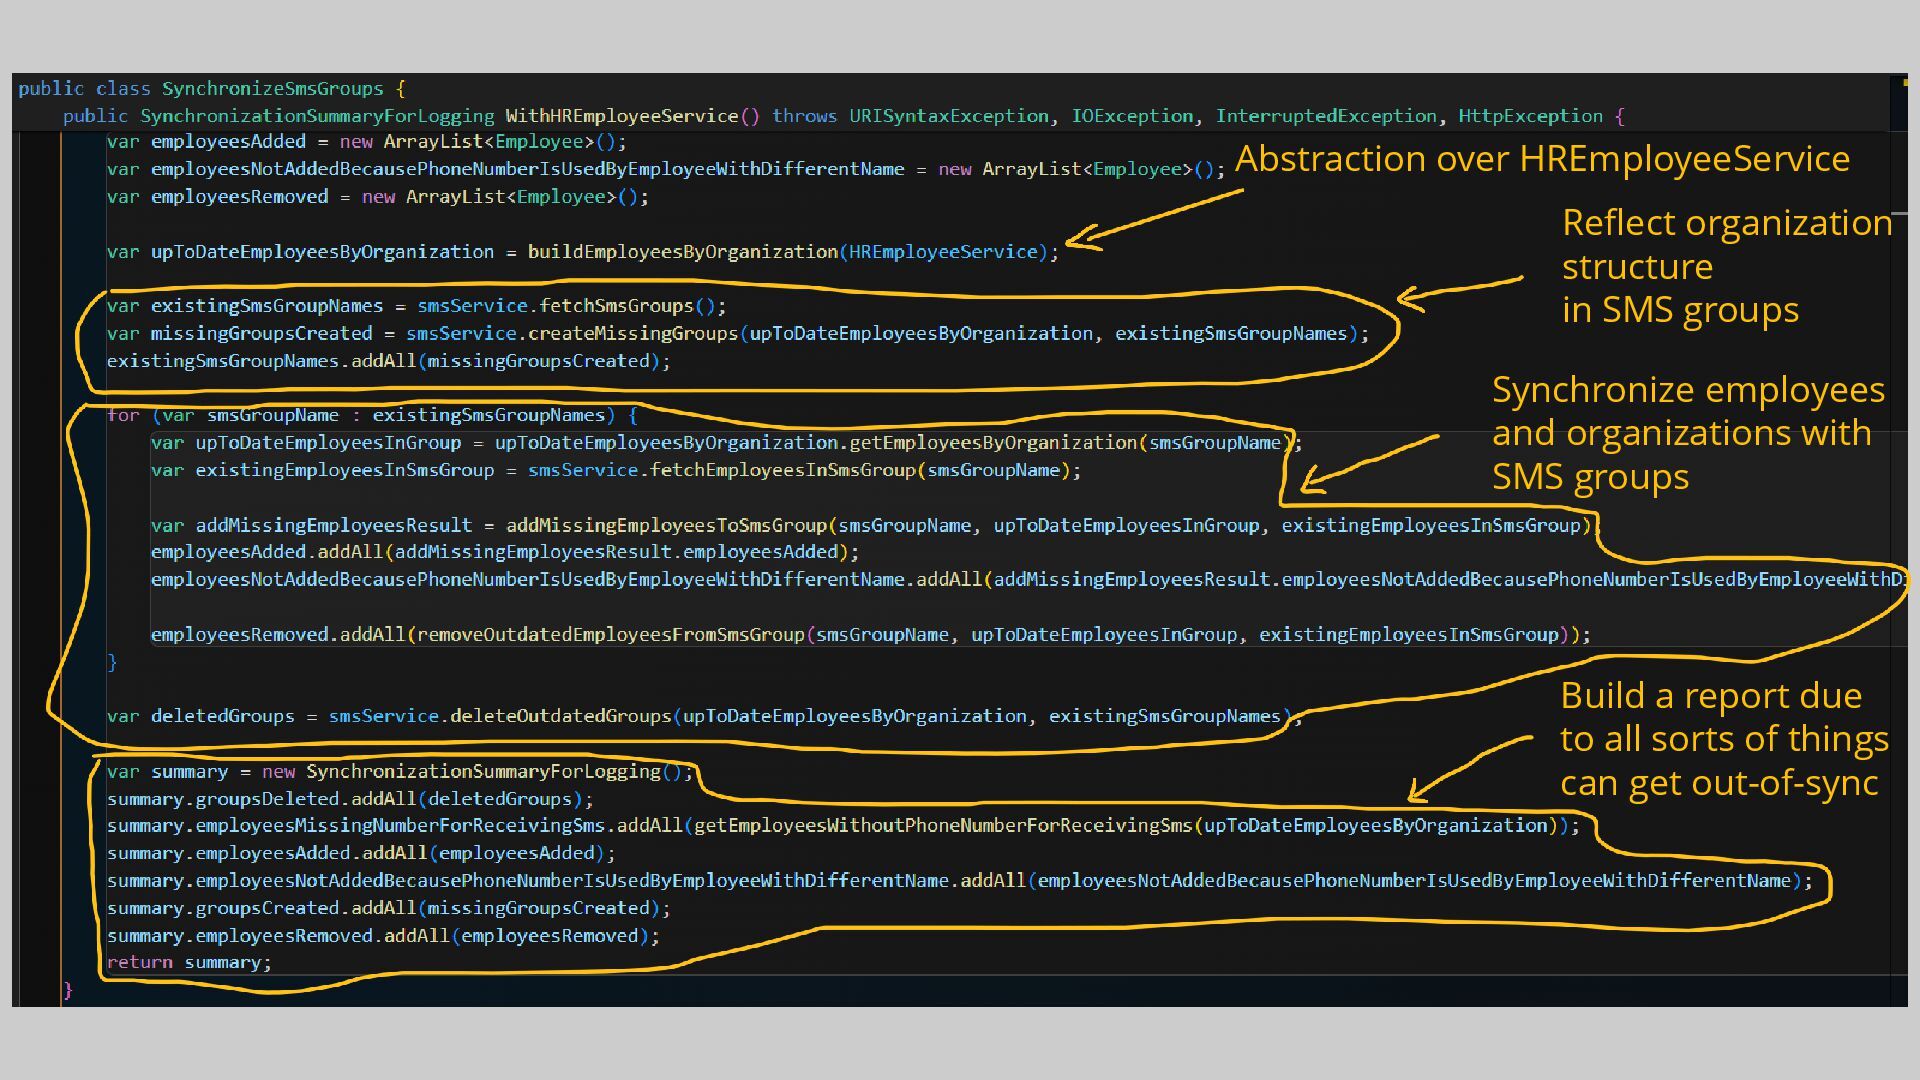The width and height of the screenshot is (1920, 1080).
Task: Click 'return summary' statement
Action: (x=188, y=963)
